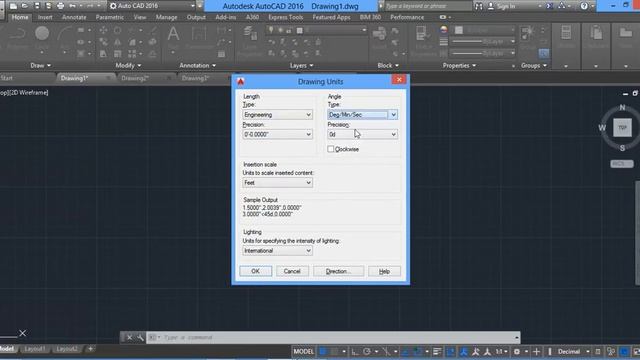640x360 pixels.
Task: Click the color wheel icon in Properties panel
Action: pyautogui.click(x=444, y=30)
